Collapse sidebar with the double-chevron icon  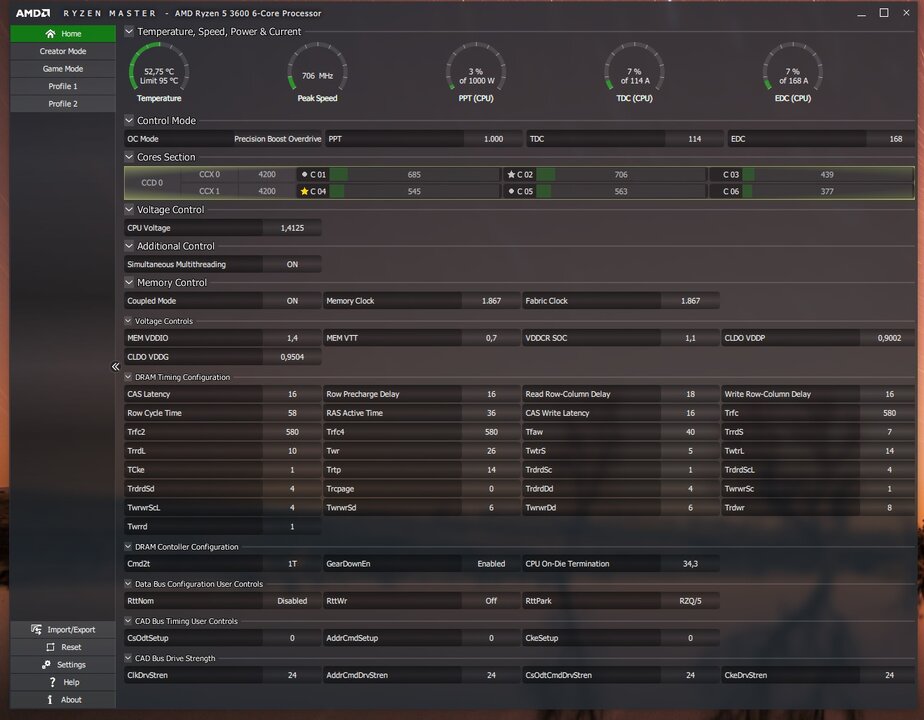(x=116, y=366)
